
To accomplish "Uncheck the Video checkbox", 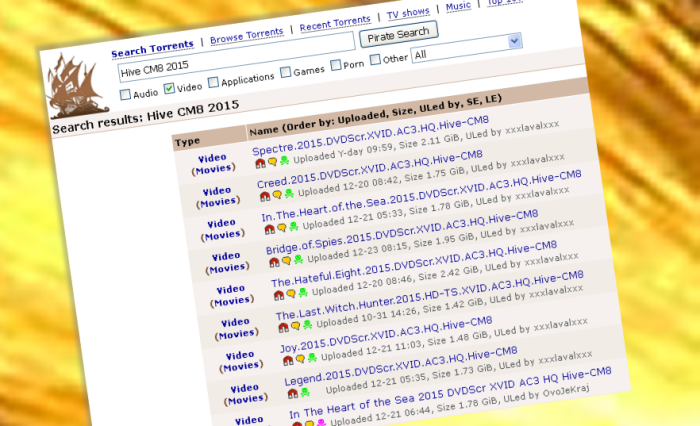I will [169, 88].
